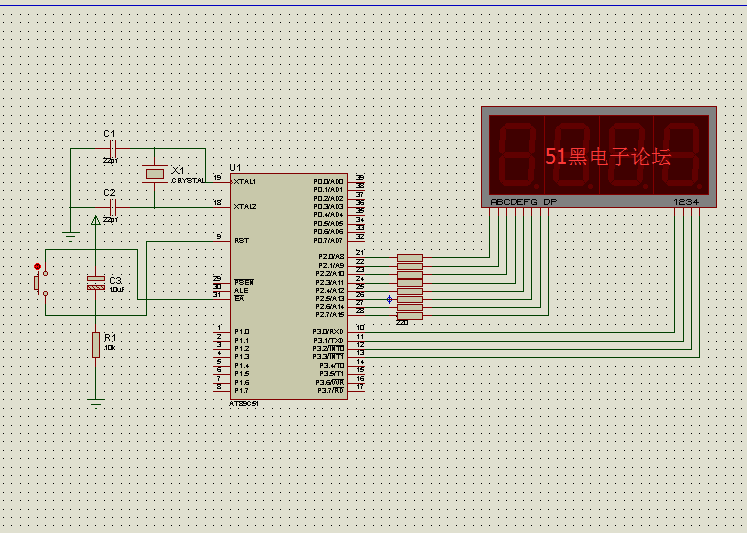
Task: Click the XTAL2 pin label
Action: [x=245, y=207]
